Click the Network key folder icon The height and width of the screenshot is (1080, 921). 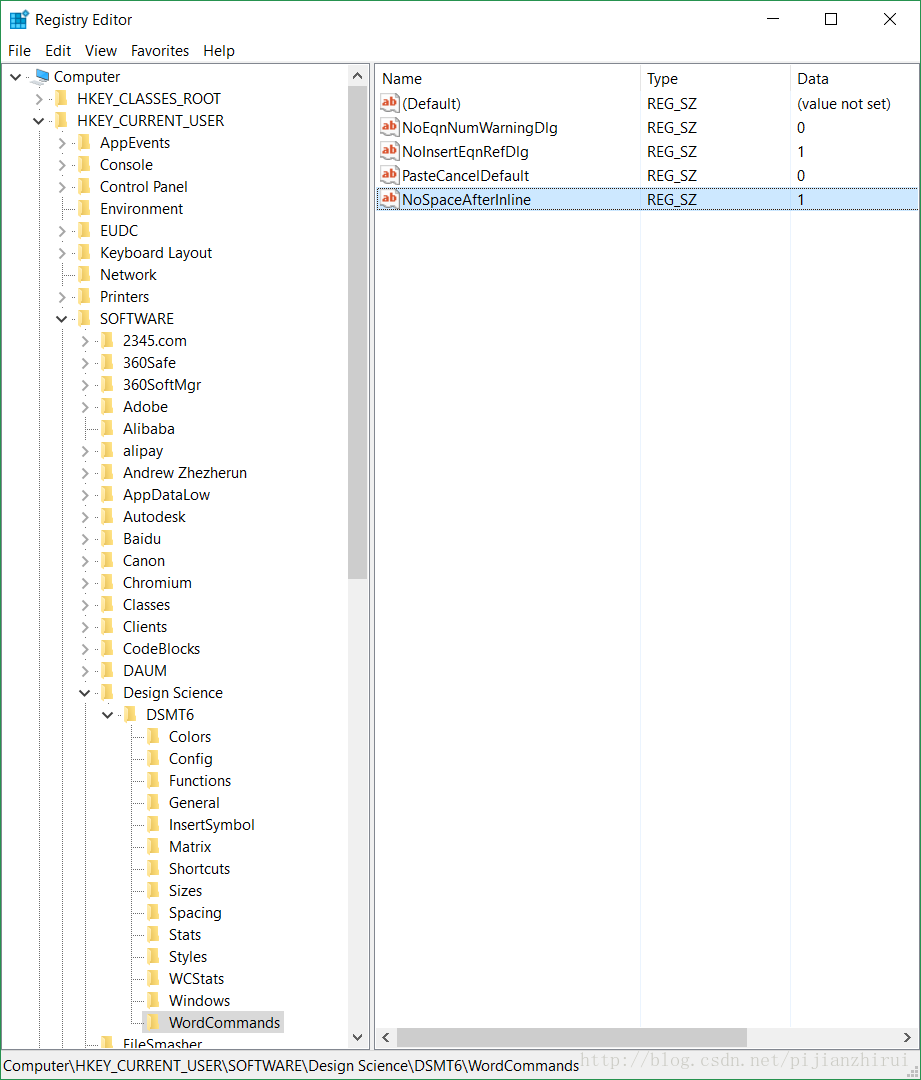(85, 274)
